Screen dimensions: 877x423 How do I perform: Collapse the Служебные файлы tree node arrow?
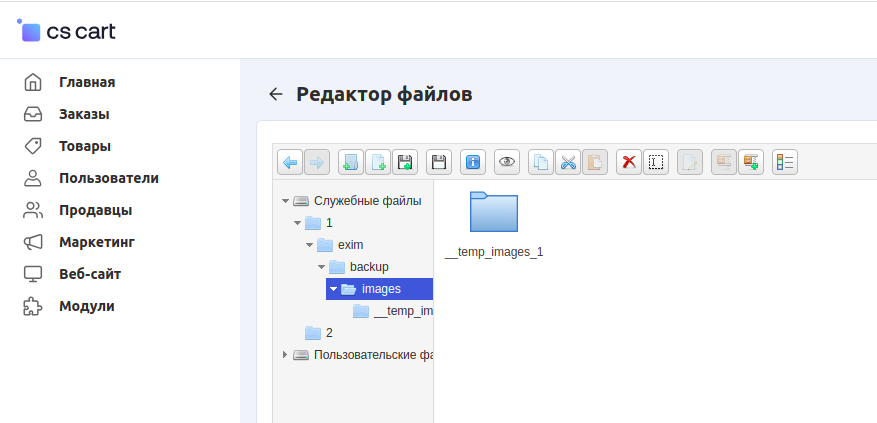pos(285,201)
